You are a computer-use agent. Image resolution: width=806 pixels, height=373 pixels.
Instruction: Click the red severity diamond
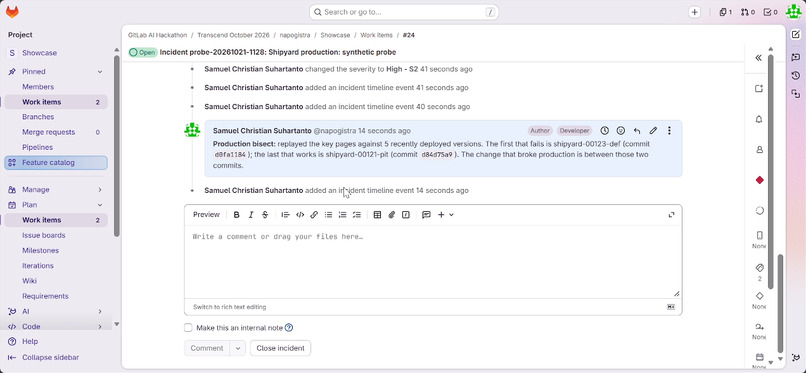coord(759,180)
